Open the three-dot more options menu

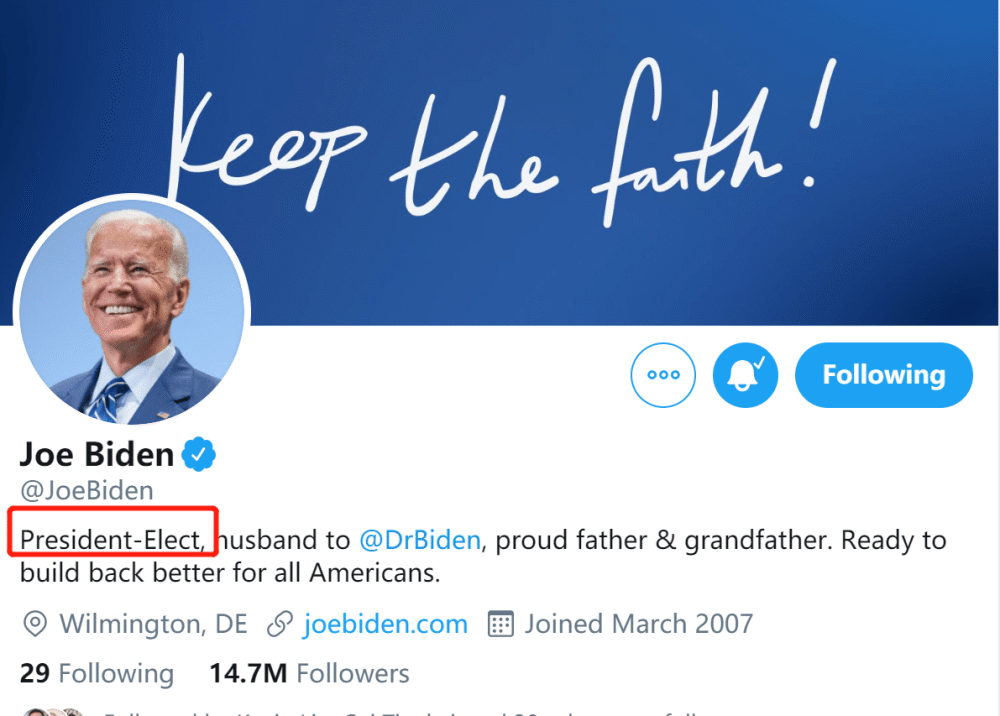point(663,375)
